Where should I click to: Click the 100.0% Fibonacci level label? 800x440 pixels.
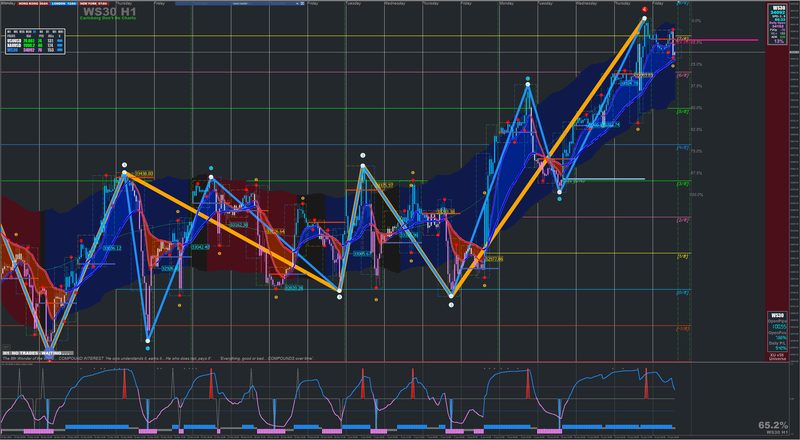coord(696,194)
